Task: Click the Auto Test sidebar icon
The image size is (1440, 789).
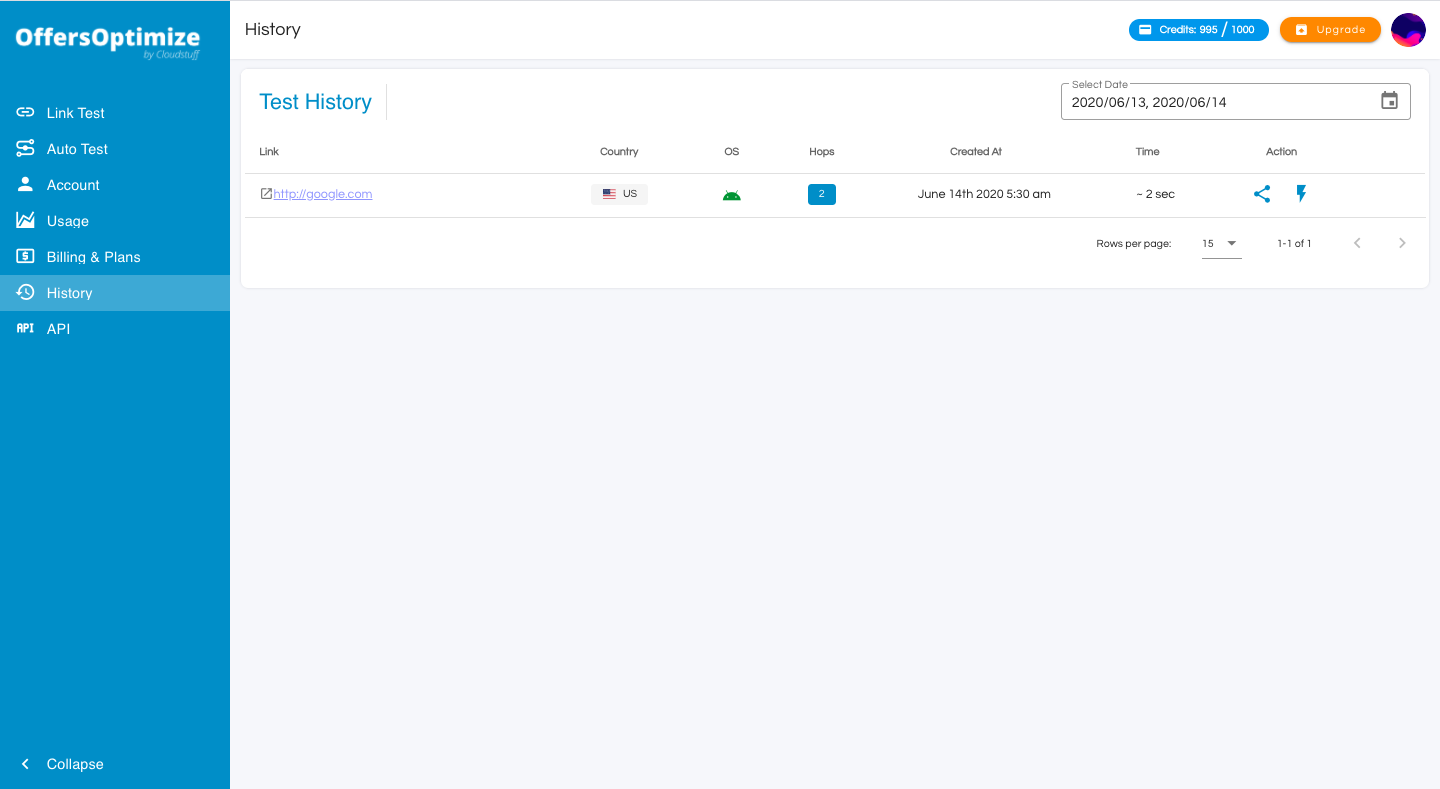Action: (25, 148)
